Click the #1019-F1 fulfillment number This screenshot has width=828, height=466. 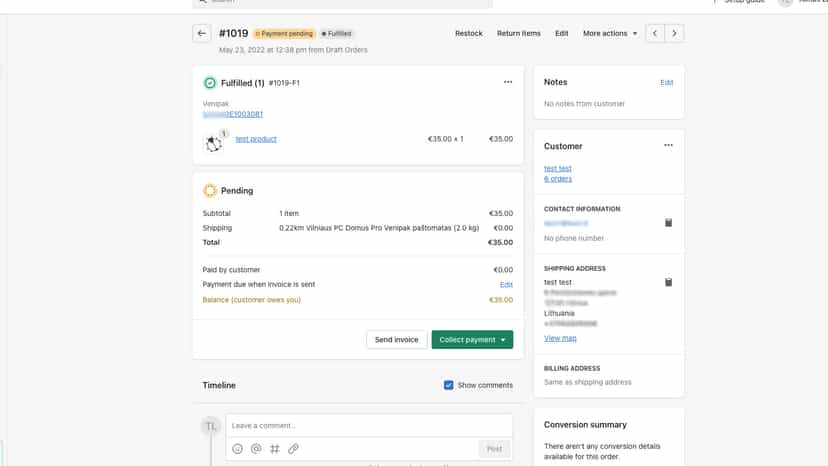coord(284,83)
